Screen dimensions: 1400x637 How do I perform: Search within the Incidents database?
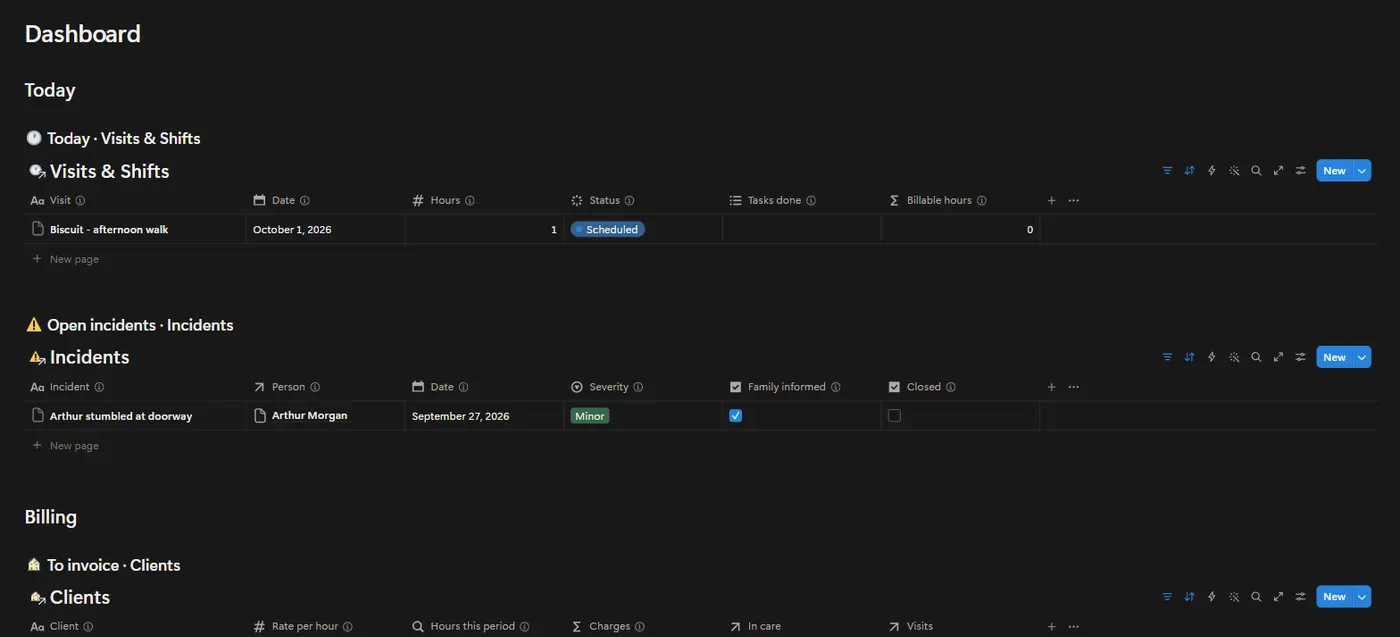click(x=1256, y=357)
